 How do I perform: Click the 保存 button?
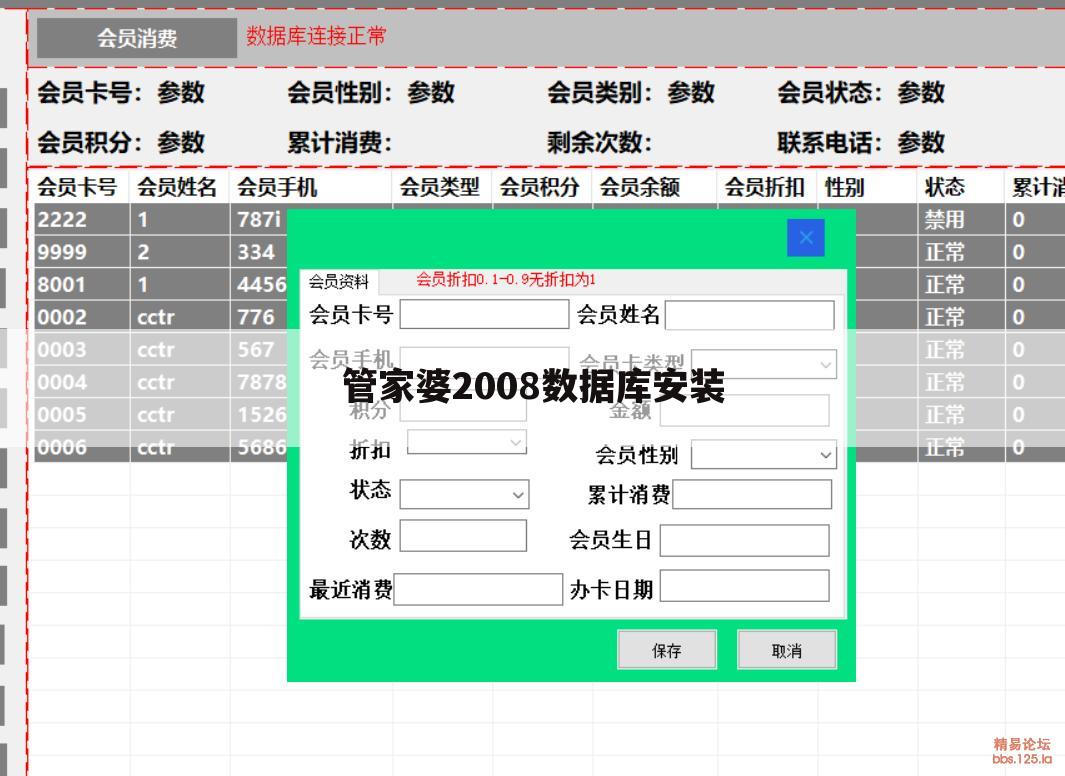pos(666,650)
